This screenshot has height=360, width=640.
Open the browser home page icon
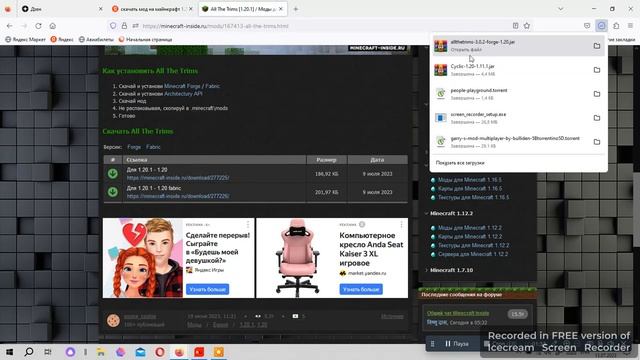[x=53, y=26]
